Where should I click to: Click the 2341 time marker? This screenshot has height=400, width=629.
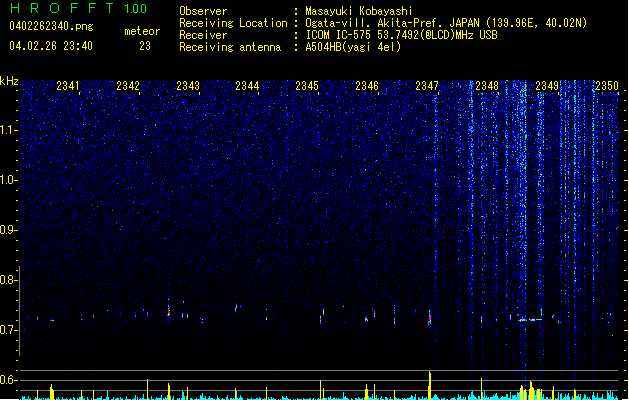[x=68, y=86]
